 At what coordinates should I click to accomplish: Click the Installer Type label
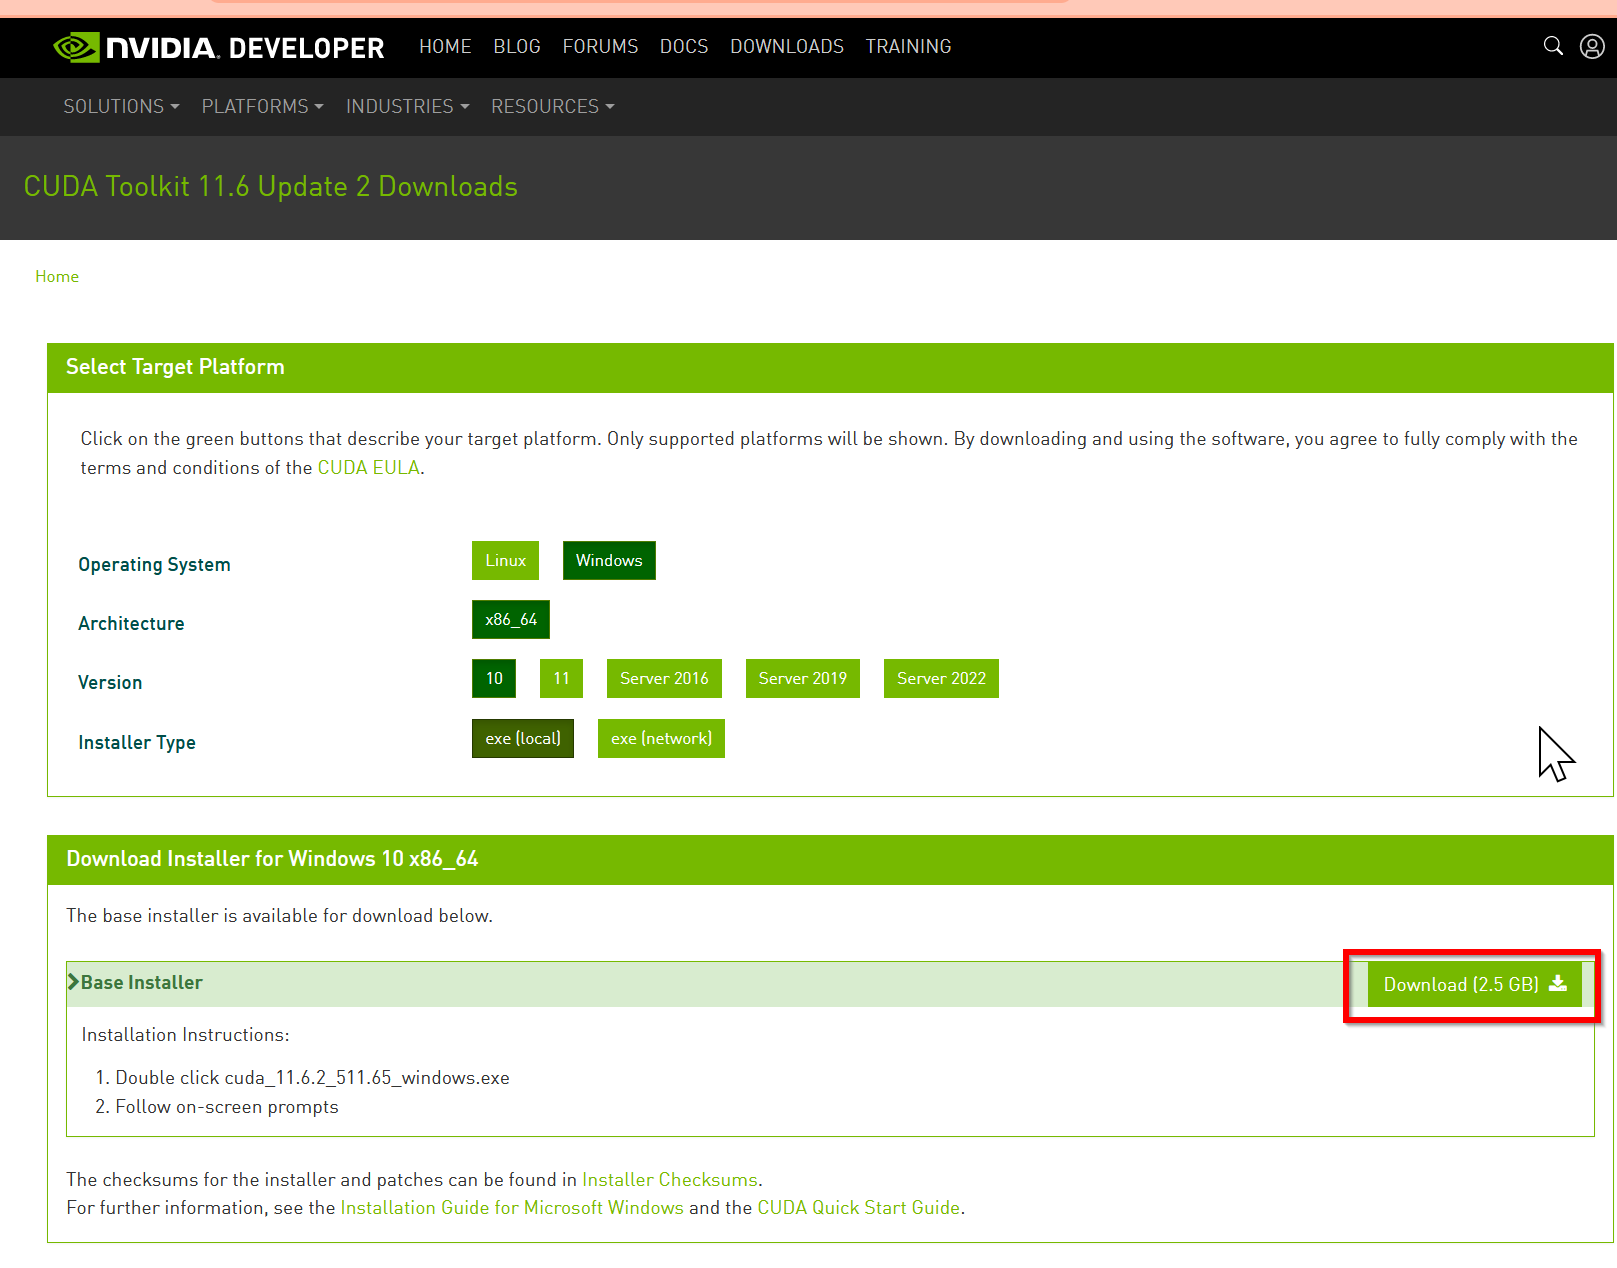(x=137, y=743)
